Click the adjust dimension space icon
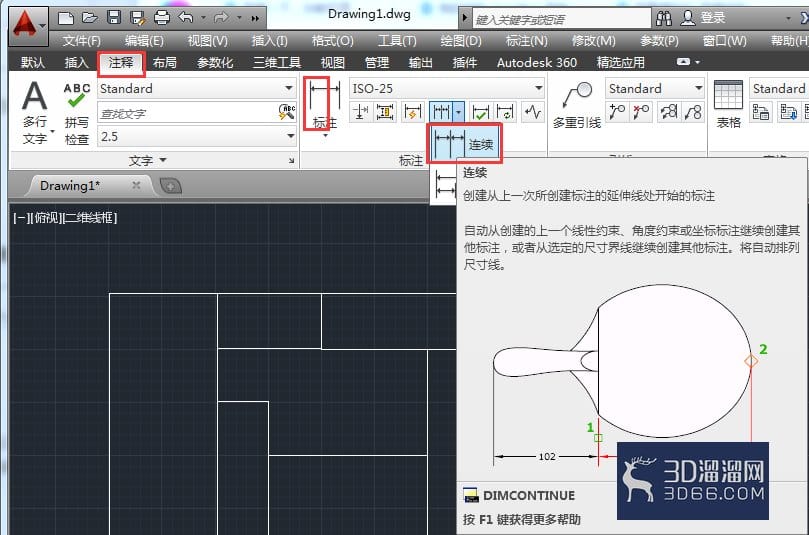 click(385, 111)
